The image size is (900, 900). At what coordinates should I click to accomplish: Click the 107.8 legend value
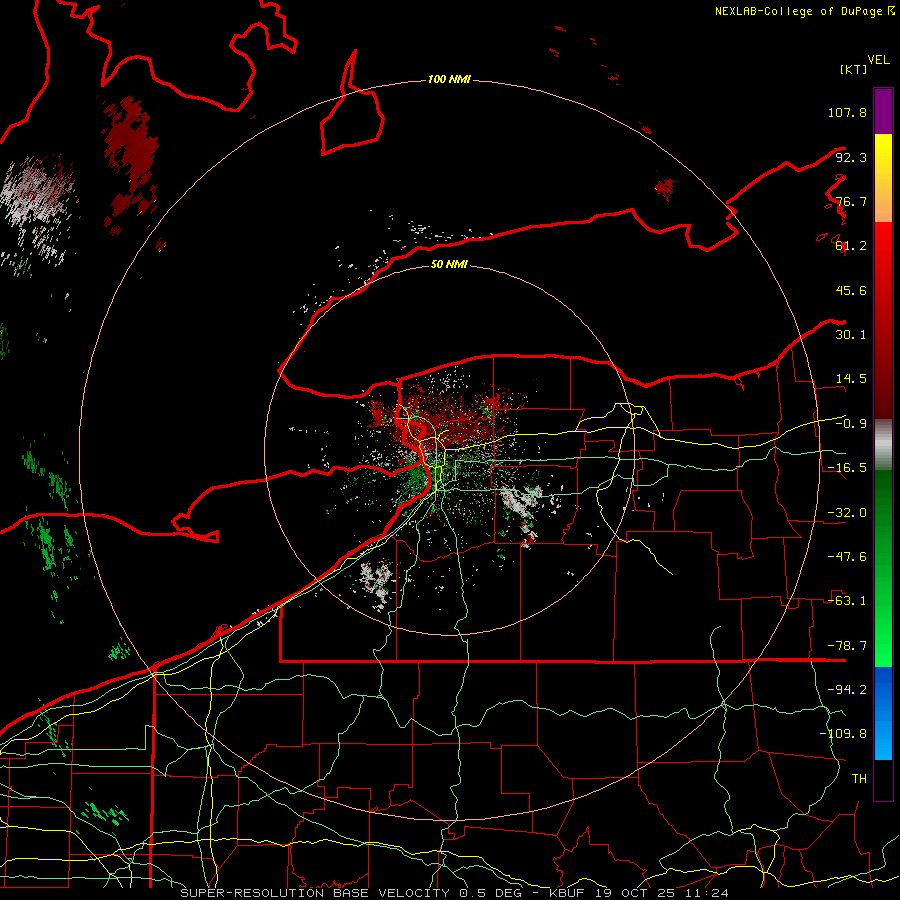[x=847, y=112]
